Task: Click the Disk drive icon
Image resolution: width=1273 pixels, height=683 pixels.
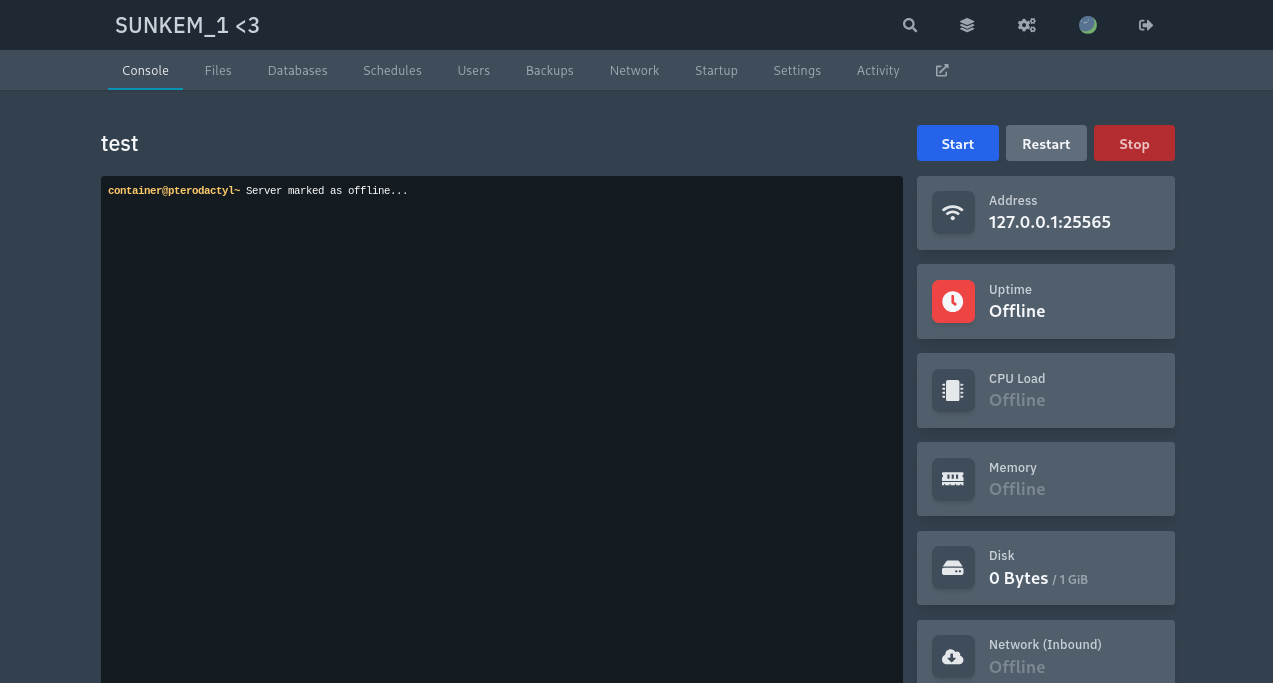Action: point(953,568)
